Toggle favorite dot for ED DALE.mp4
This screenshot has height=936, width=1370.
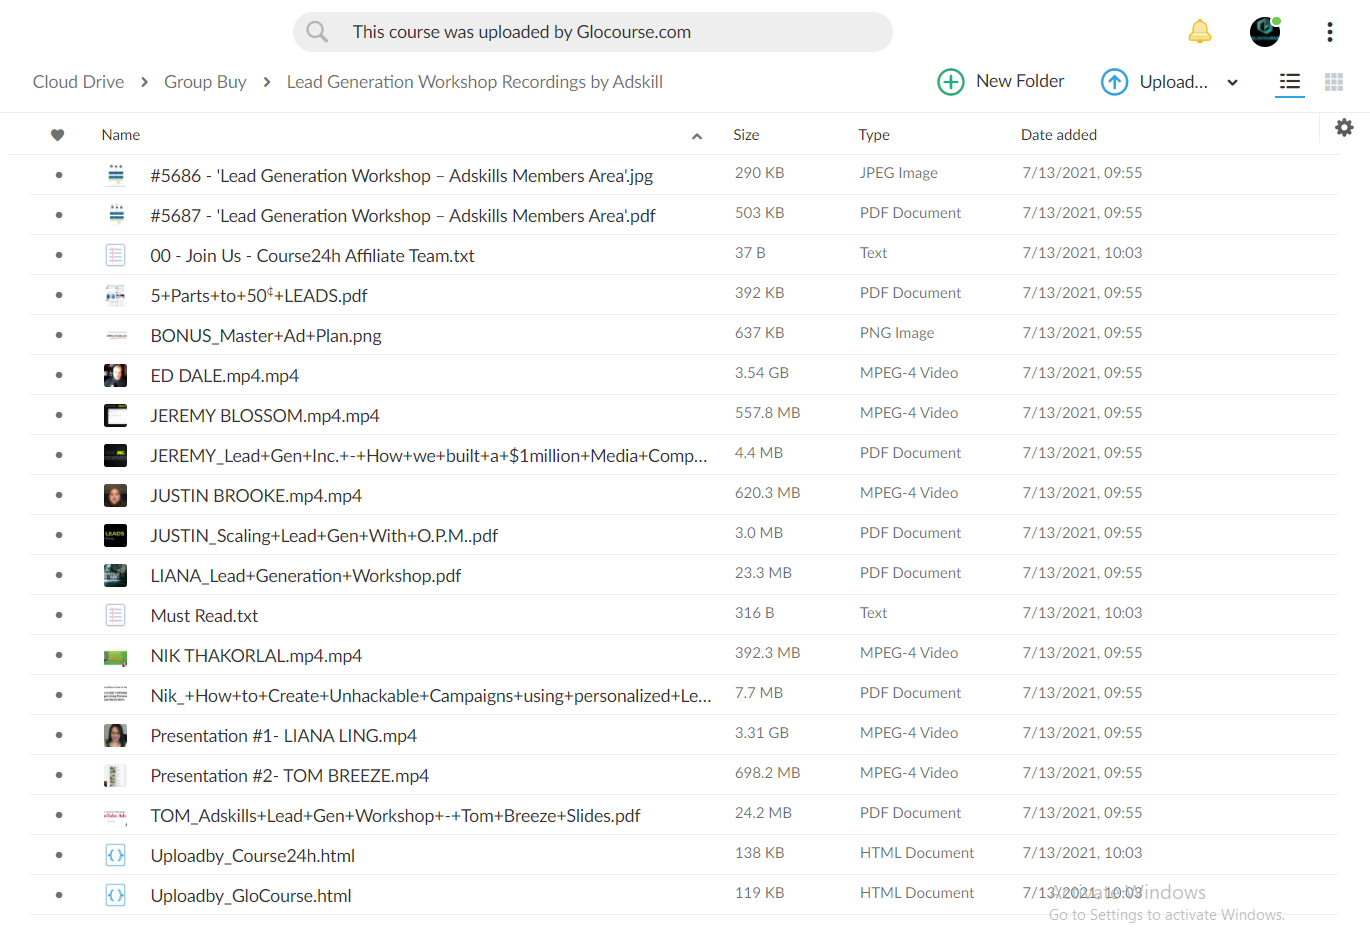point(59,375)
